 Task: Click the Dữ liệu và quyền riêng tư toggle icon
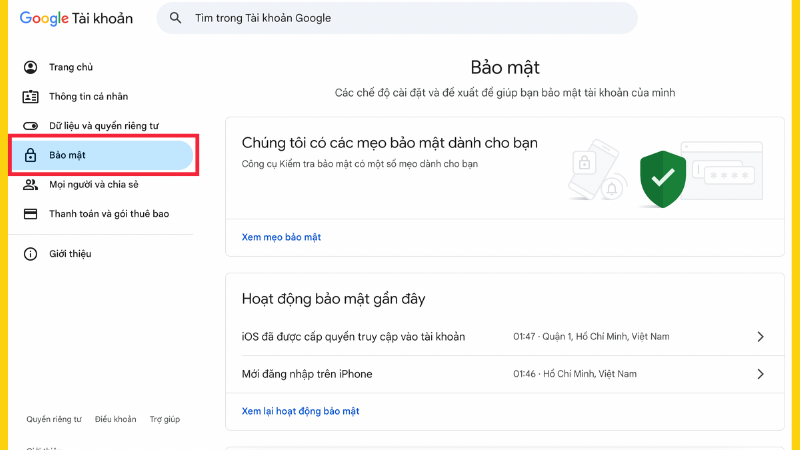coord(30,126)
